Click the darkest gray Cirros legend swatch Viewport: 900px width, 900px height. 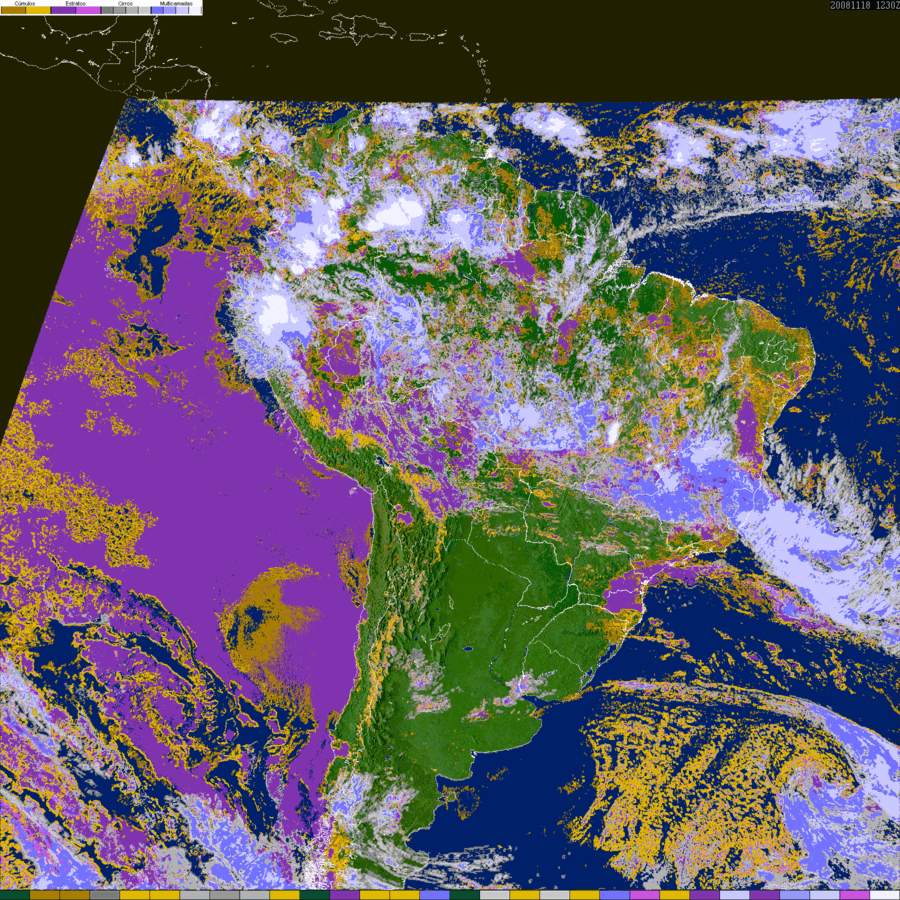[107, 10]
